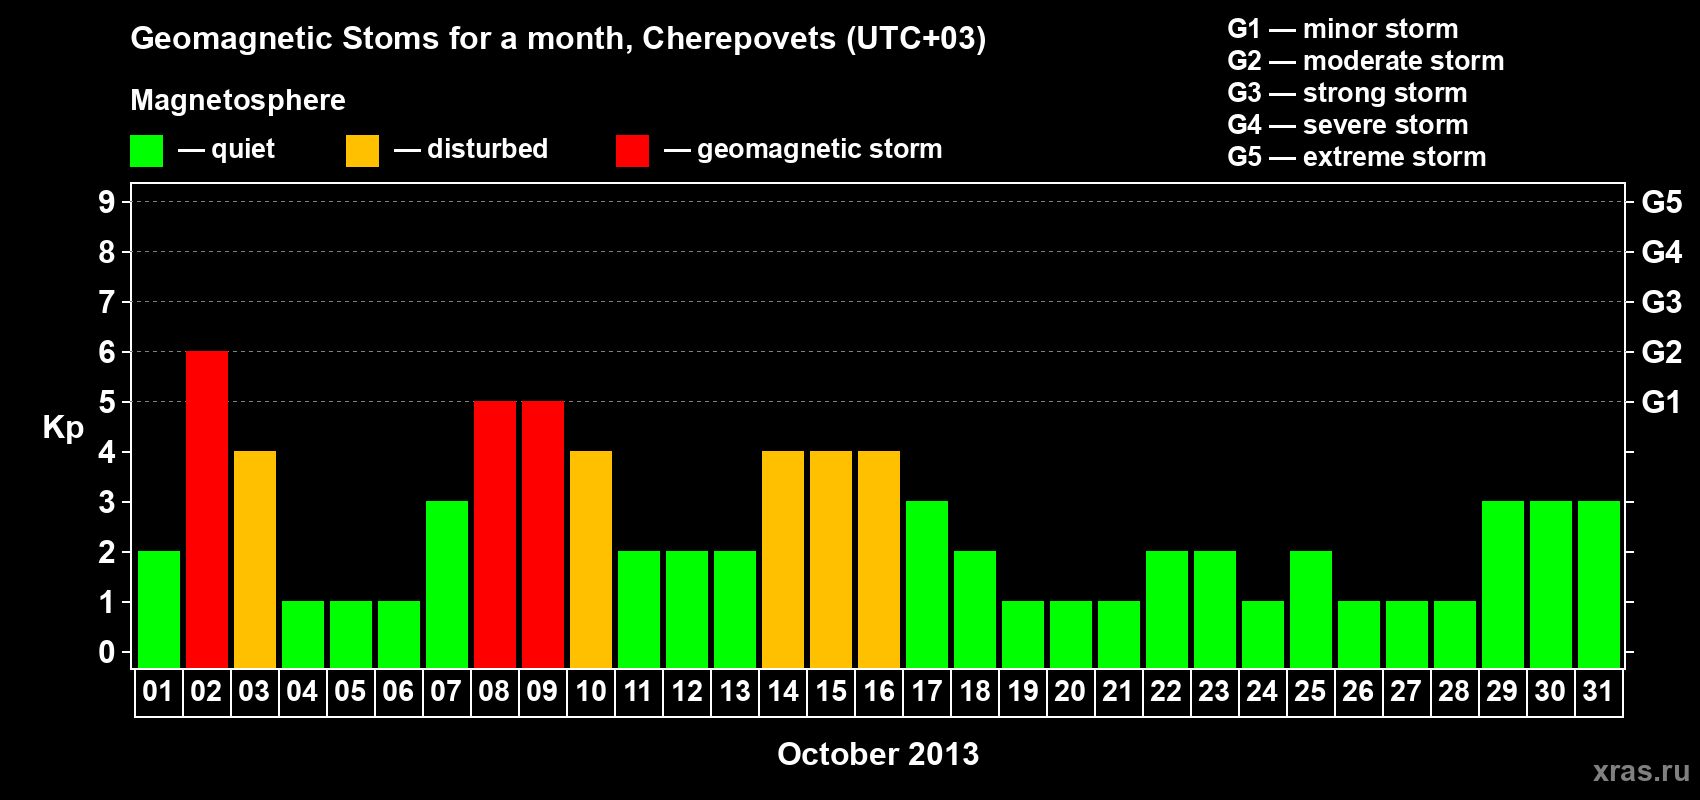Click the G1 label on right axis
Image resolution: width=1700 pixels, height=800 pixels.
point(1662,402)
